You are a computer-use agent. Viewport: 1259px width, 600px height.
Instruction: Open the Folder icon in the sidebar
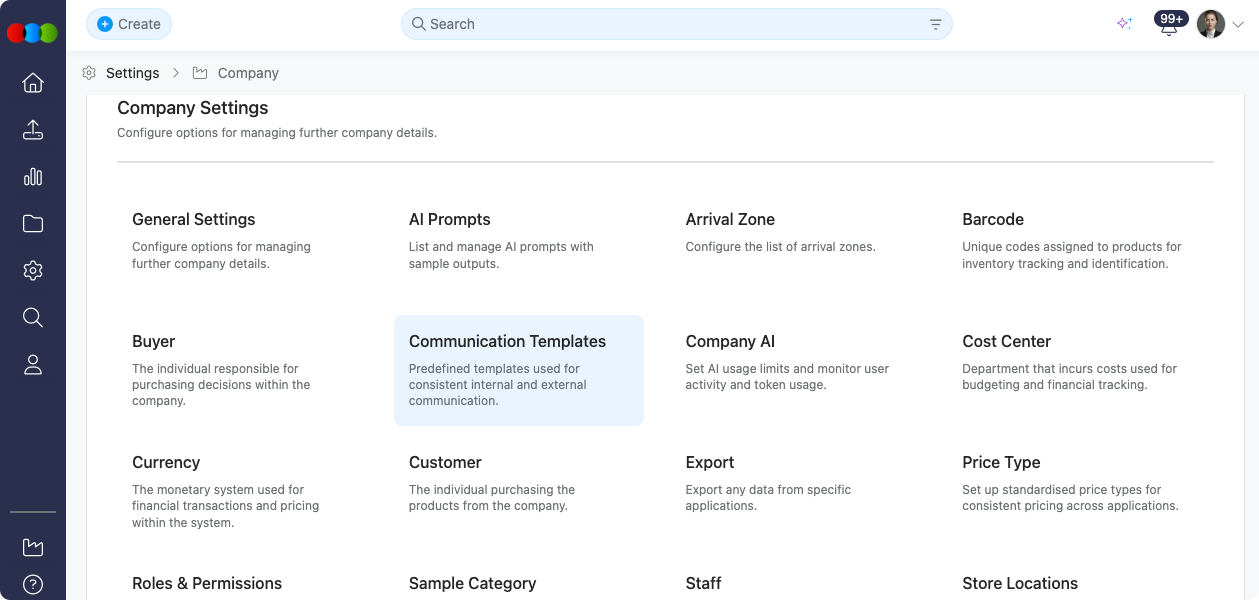pos(32,224)
